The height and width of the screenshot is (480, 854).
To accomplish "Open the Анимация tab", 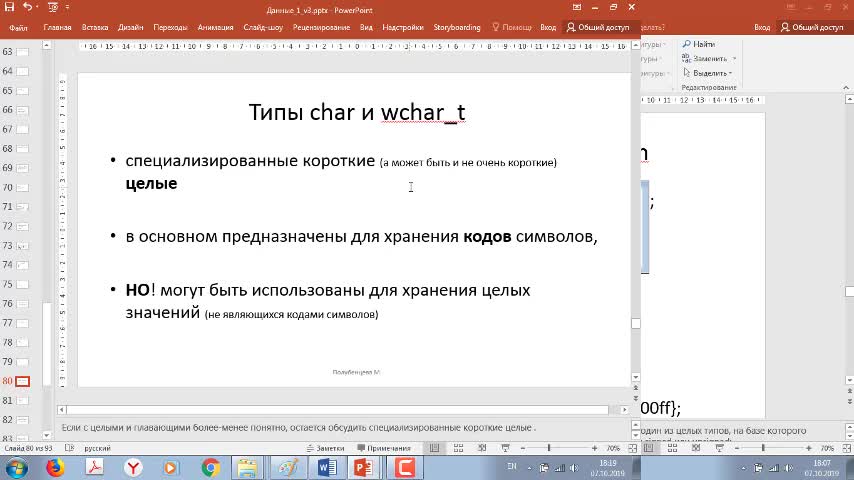I will click(215, 27).
